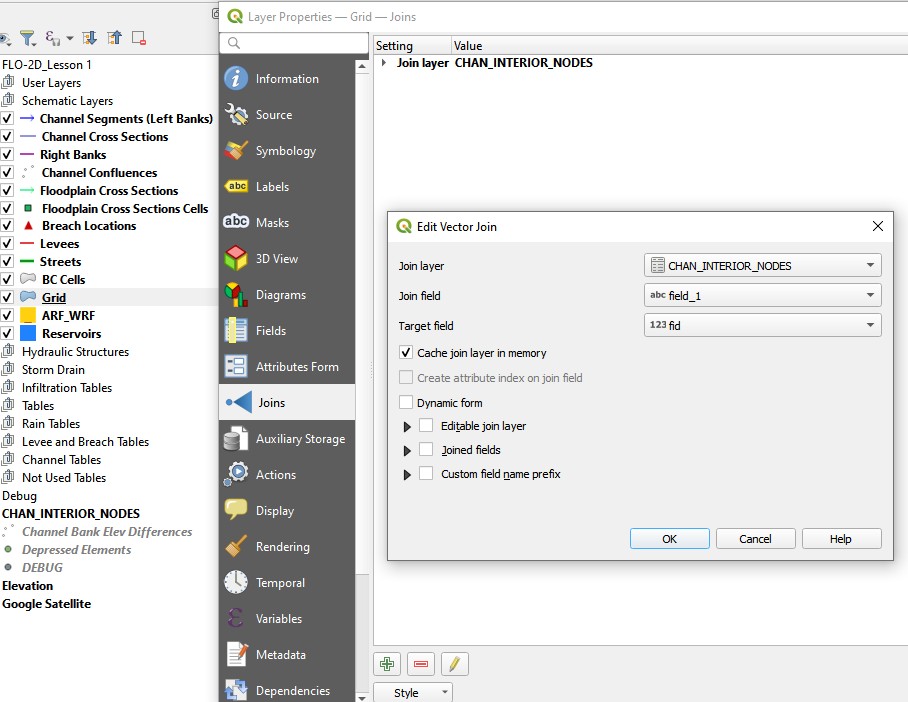Viewport: 908px width, 702px height.
Task: Click the green add new join button
Action: click(x=387, y=664)
